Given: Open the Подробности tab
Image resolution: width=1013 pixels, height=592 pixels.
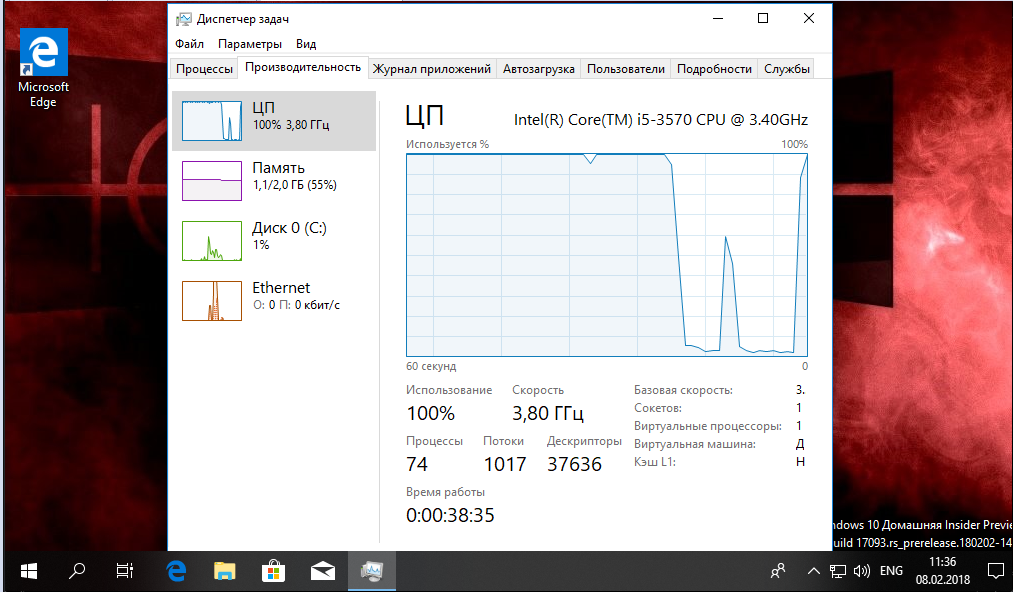Looking at the screenshot, I should (x=714, y=69).
